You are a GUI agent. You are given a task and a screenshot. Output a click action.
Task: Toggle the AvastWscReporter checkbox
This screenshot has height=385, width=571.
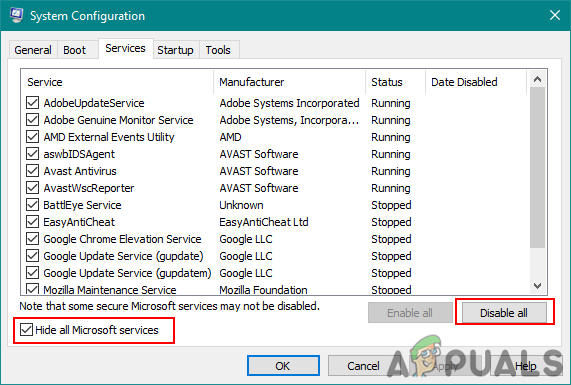(32, 188)
